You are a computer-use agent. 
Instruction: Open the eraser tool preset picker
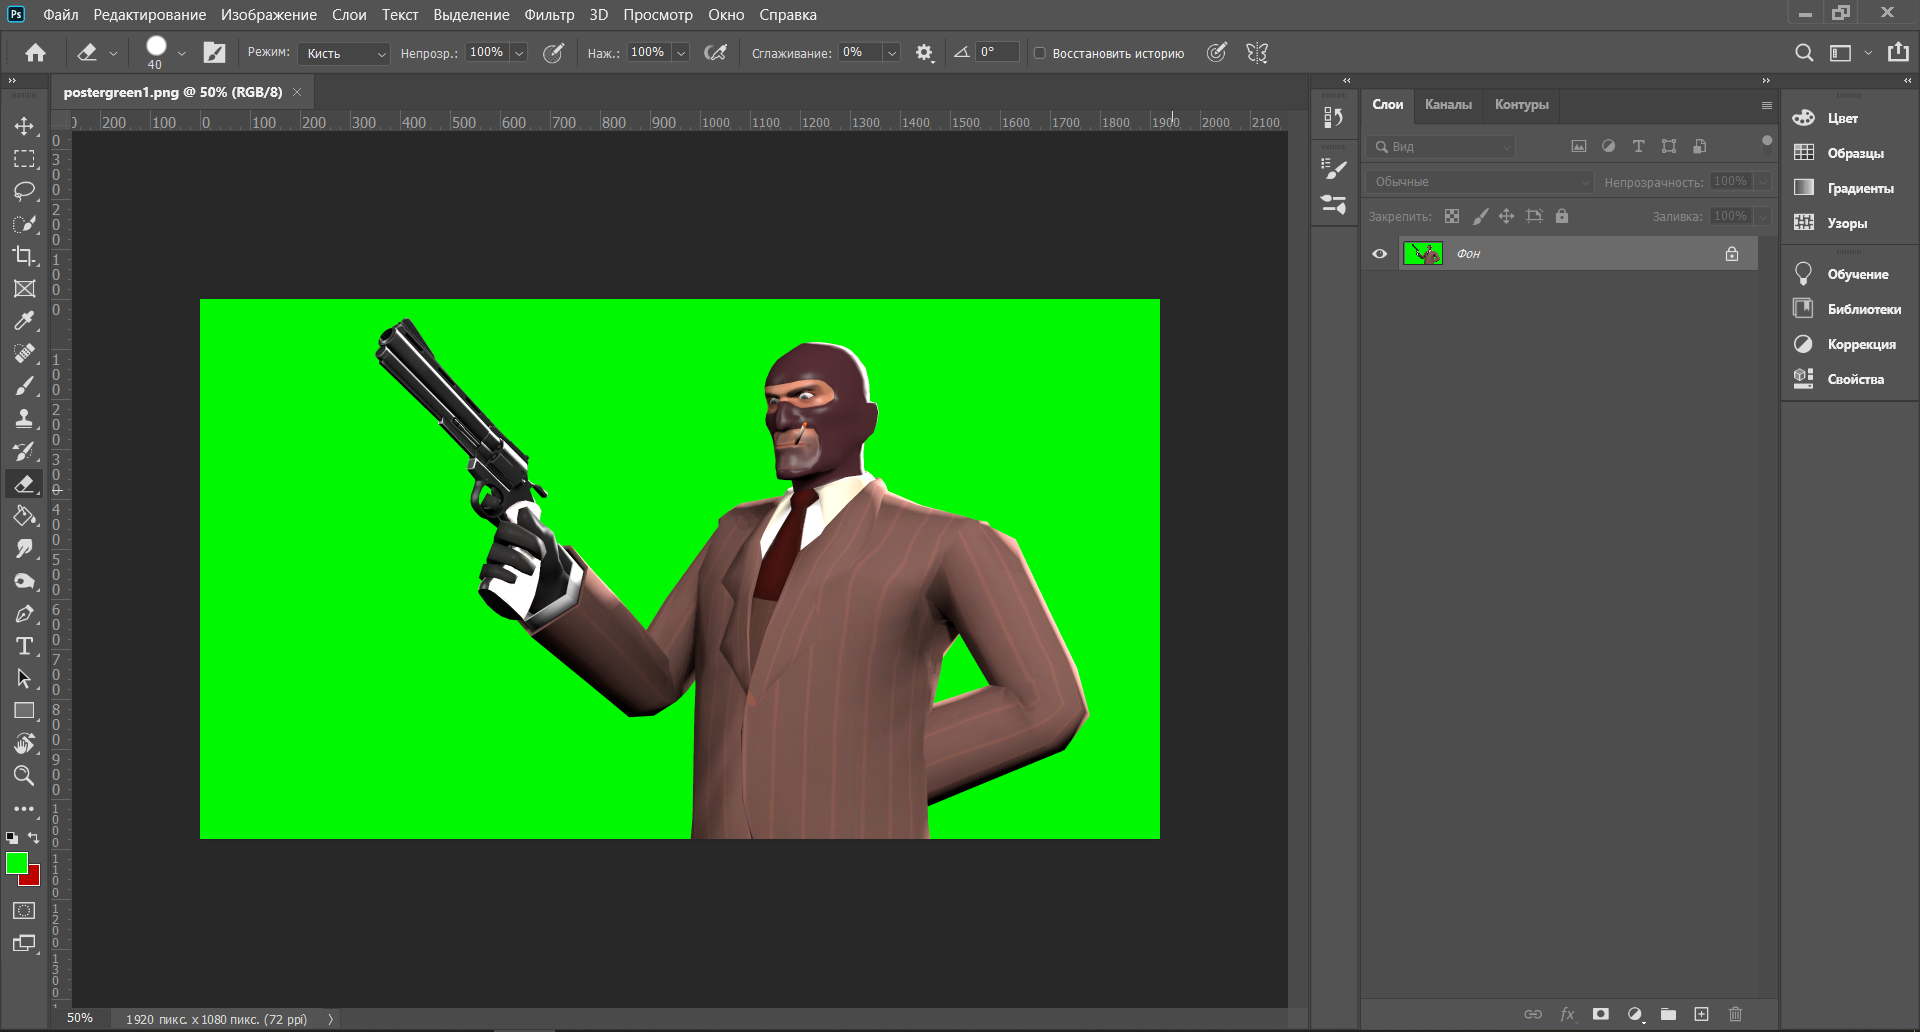click(96, 53)
